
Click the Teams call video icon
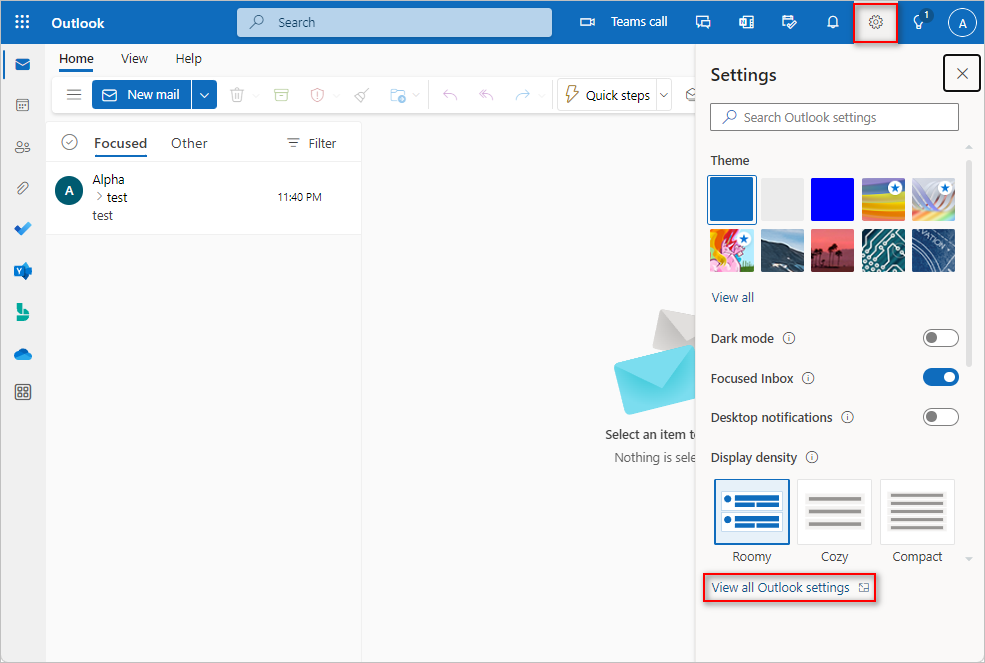coord(587,22)
